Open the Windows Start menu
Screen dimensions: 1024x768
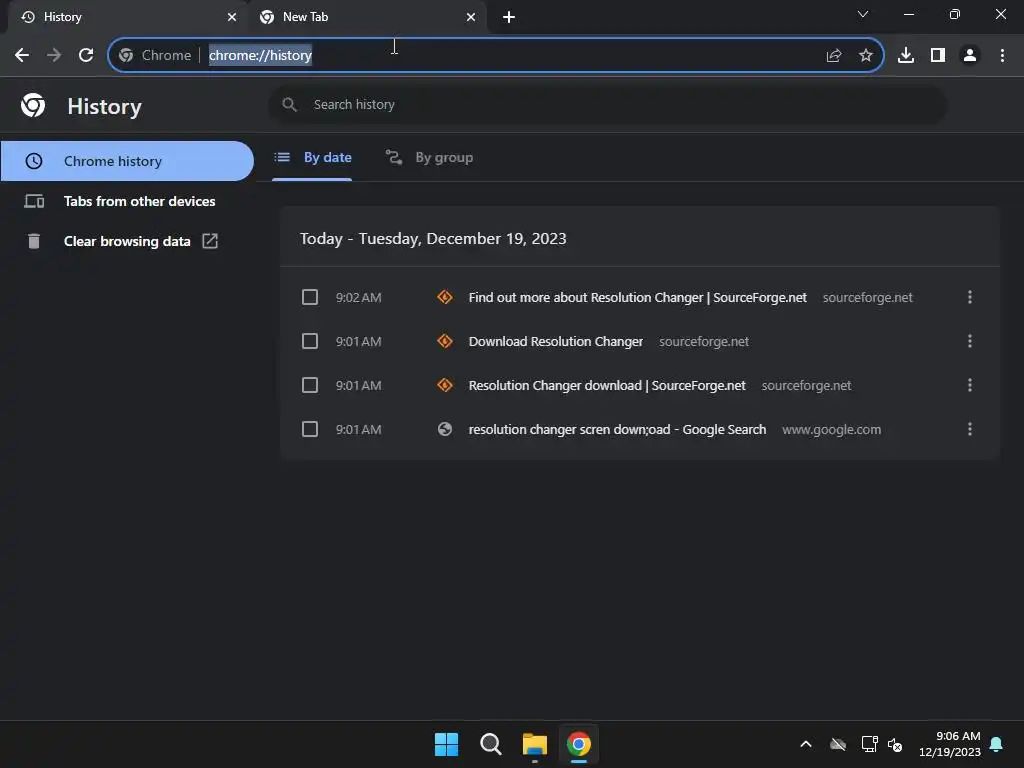pyautogui.click(x=447, y=744)
